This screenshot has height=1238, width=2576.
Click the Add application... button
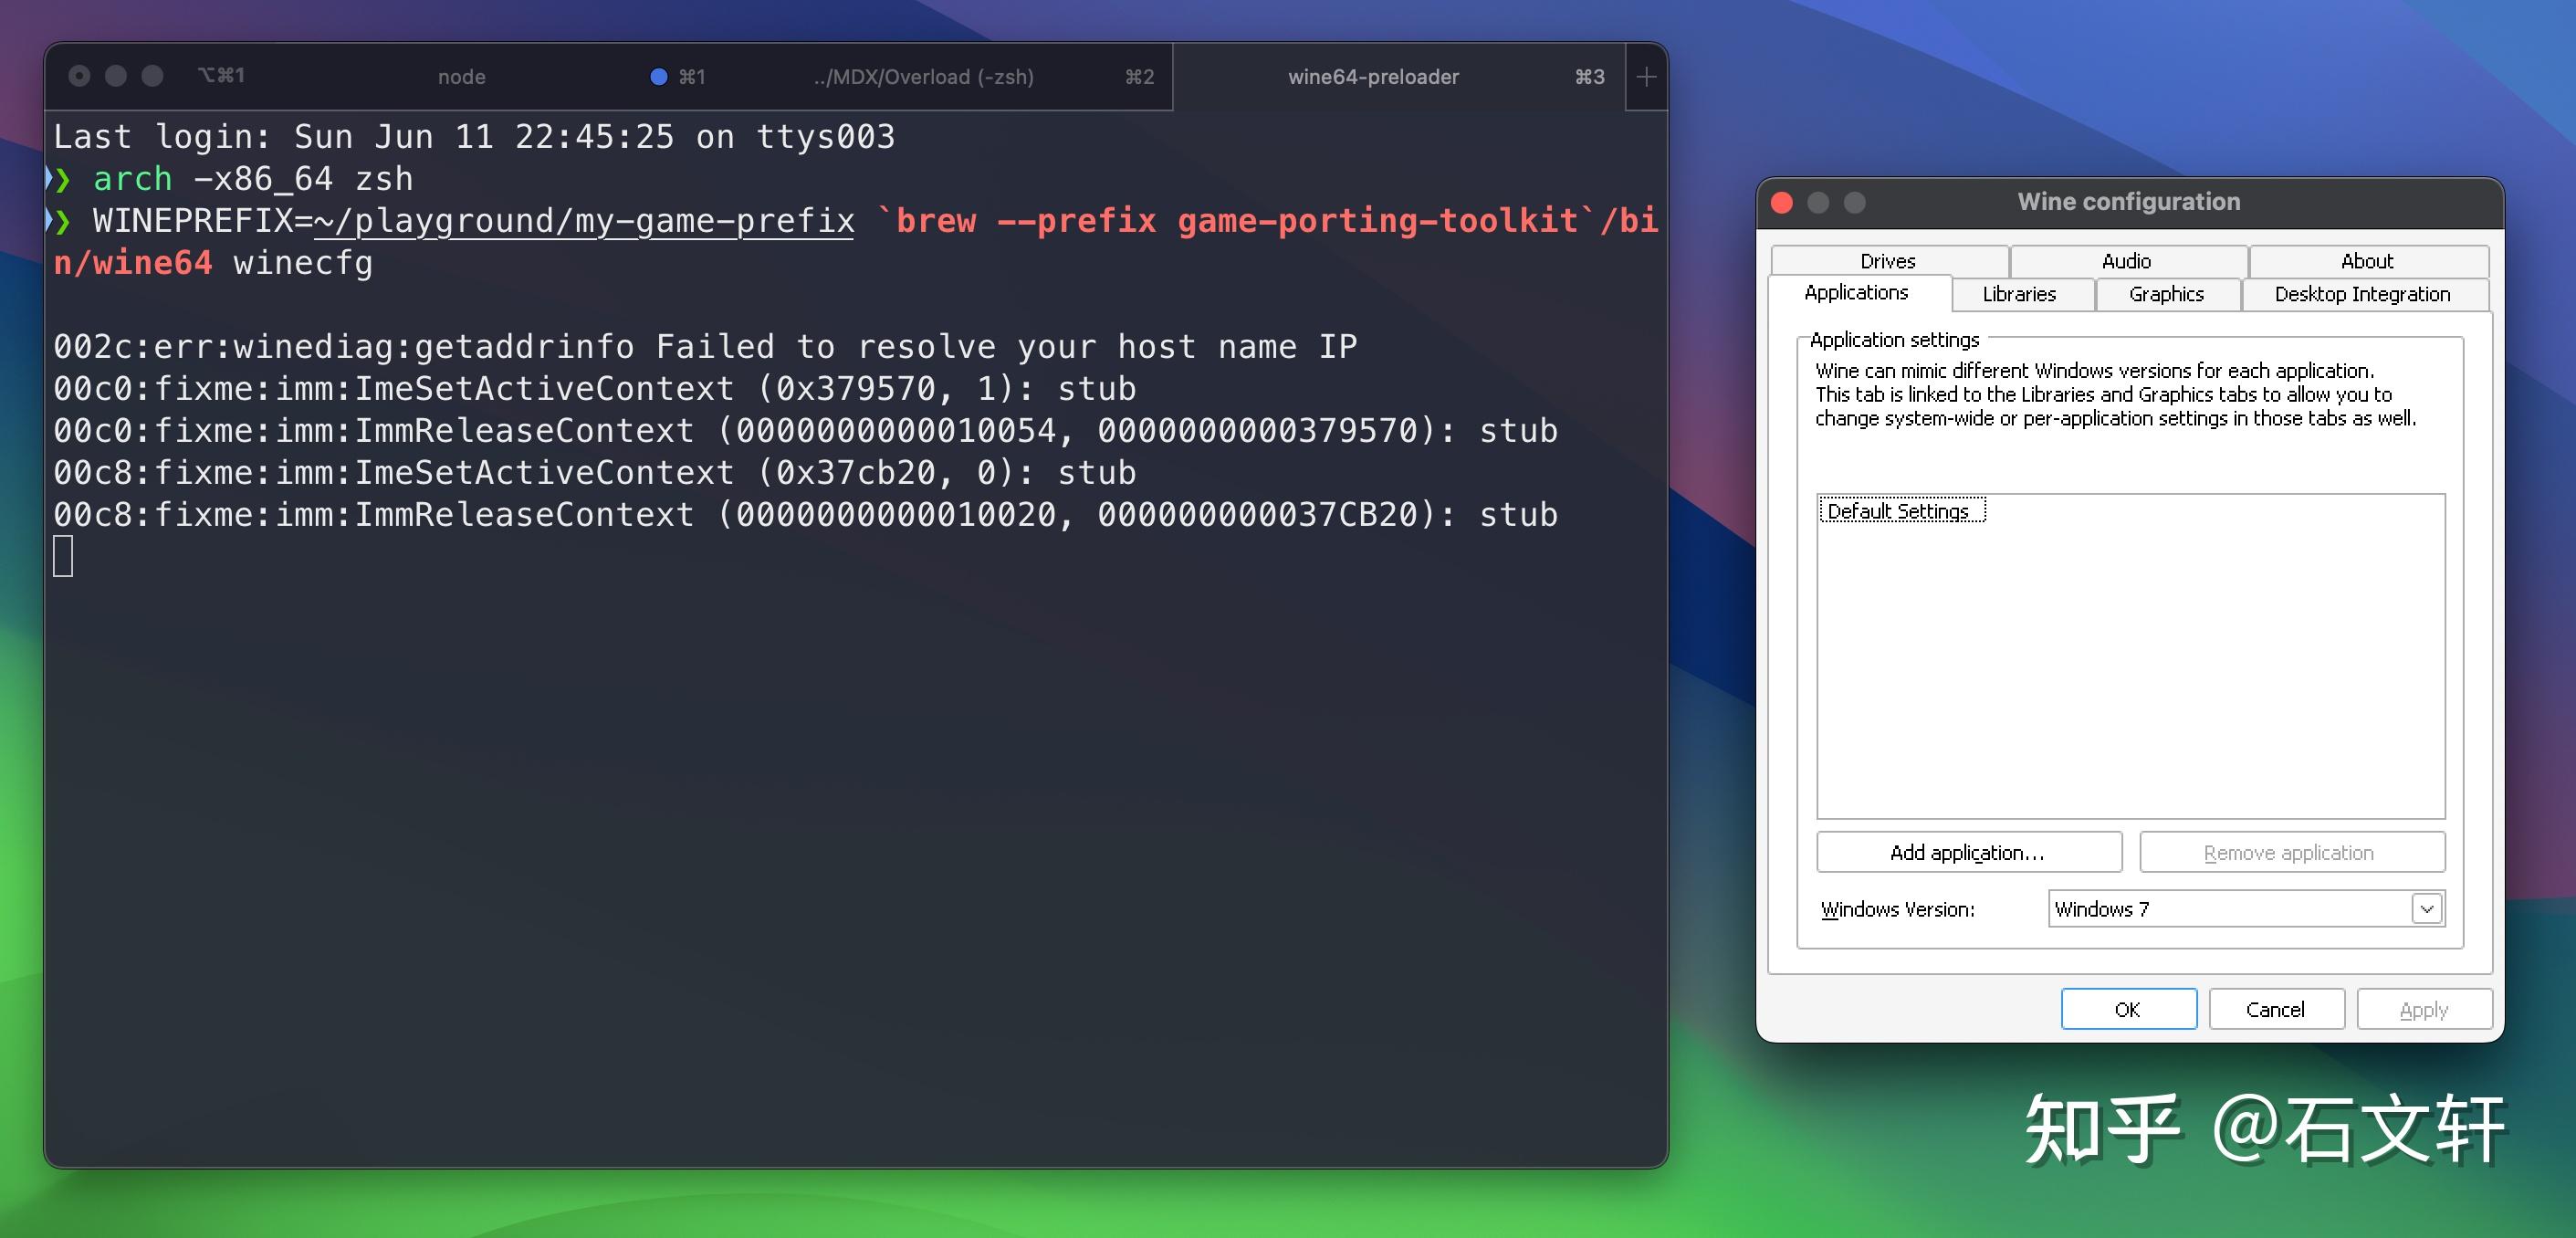click(x=1967, y=852)
